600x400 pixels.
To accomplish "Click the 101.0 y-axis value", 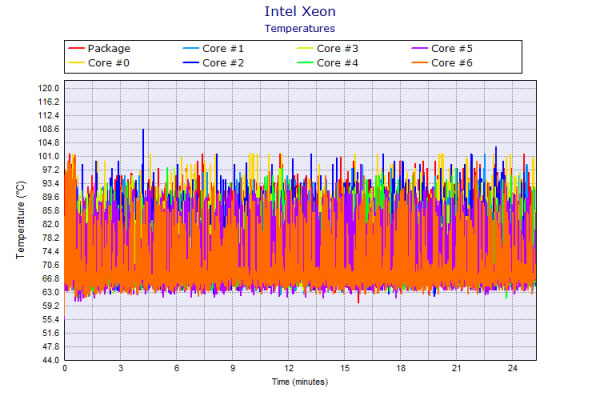I will click(x=49, y=156).
